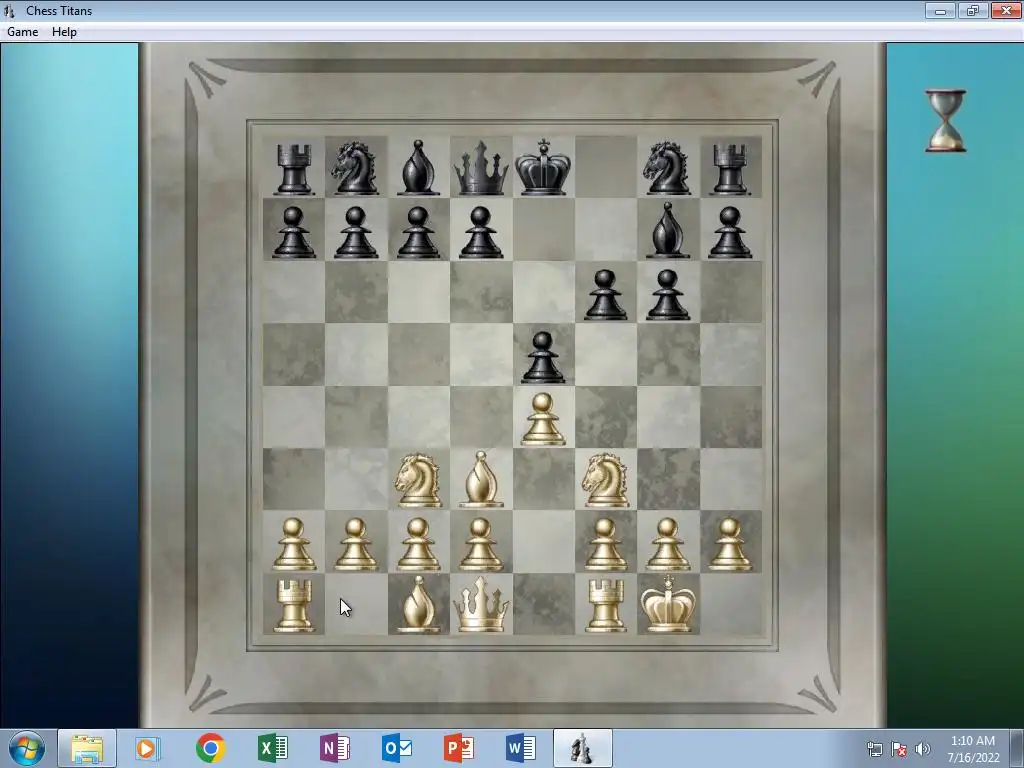This screenshot has width=1024, height=768.
Task: Select the black rook on a8
Action: (x=294, y=169)
